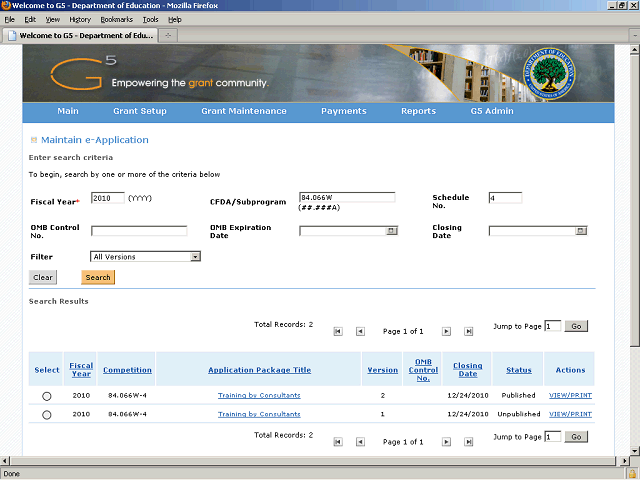This screenshot has height=480, width=640.
Task: Go to first page in upper pagination
Action: pos(338,331)
